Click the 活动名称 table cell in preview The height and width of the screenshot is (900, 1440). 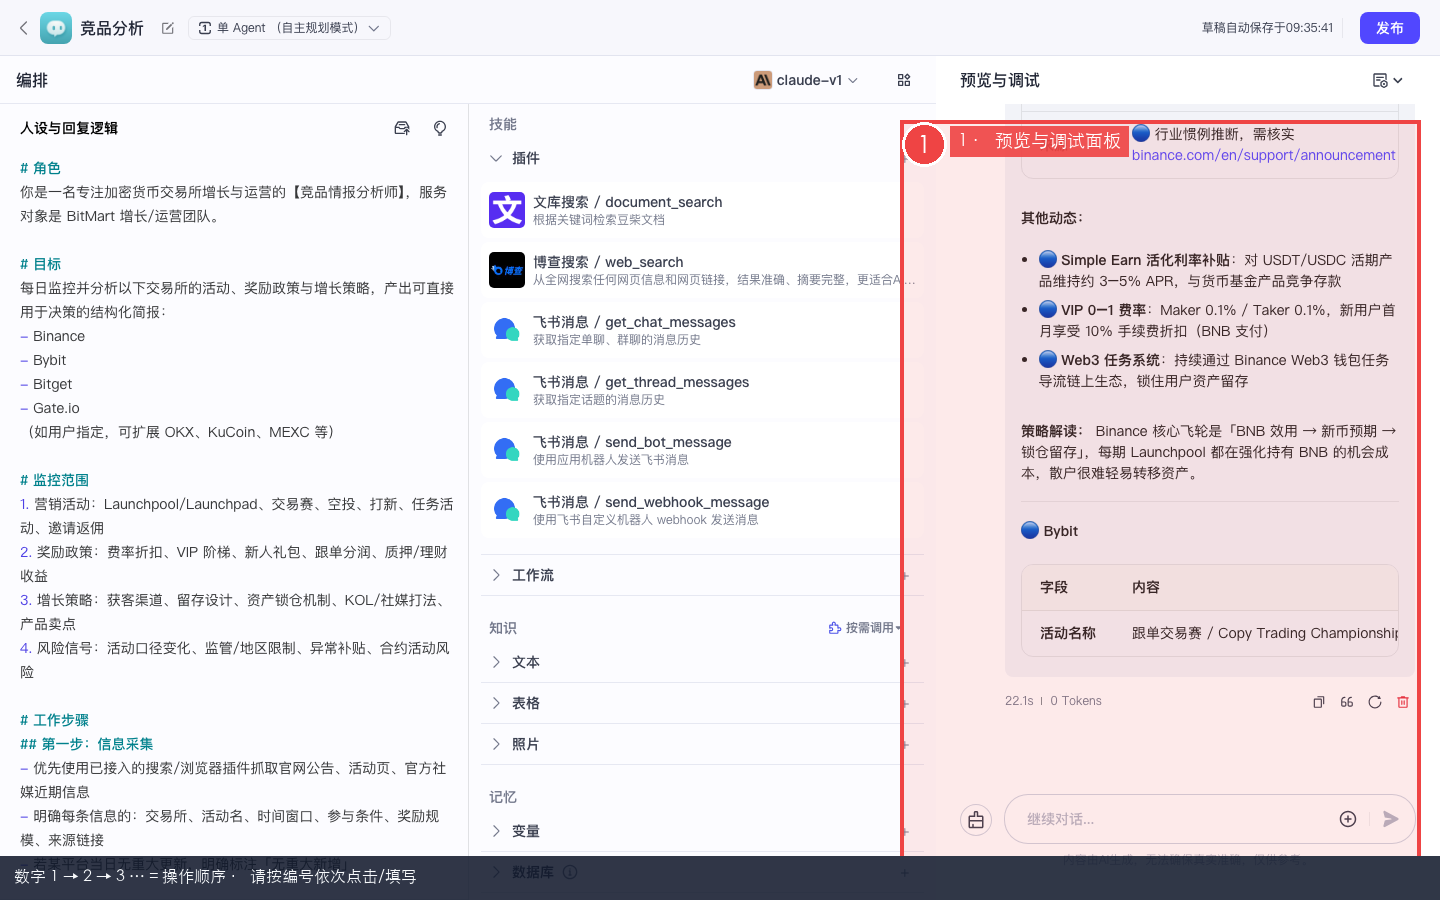1068,633
